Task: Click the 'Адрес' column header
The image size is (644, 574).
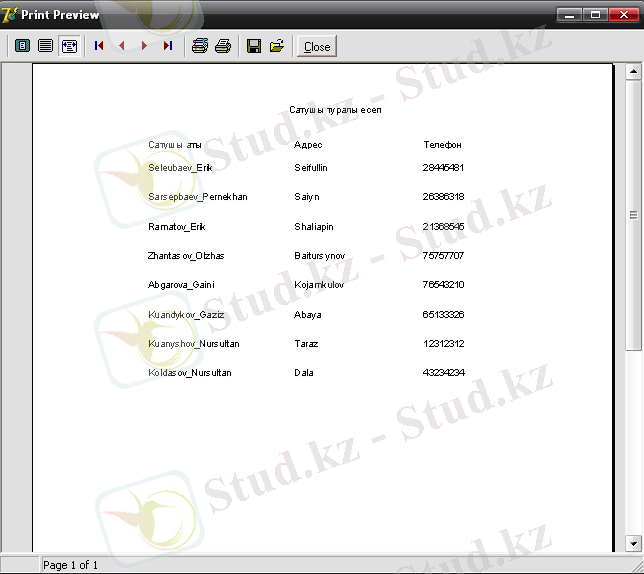Action: pyautogui.click(x=308, y=145)
